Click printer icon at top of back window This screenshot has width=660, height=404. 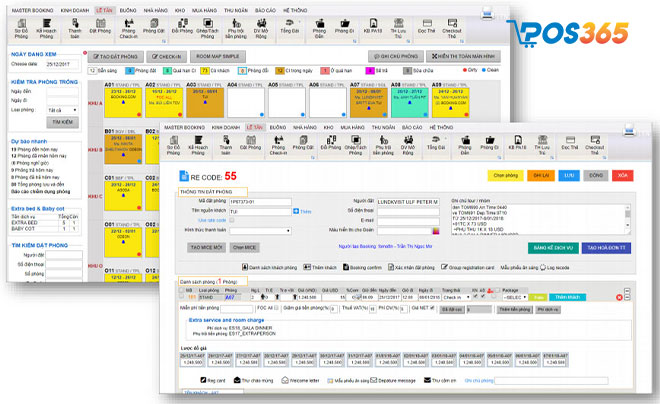click(487, 13)
